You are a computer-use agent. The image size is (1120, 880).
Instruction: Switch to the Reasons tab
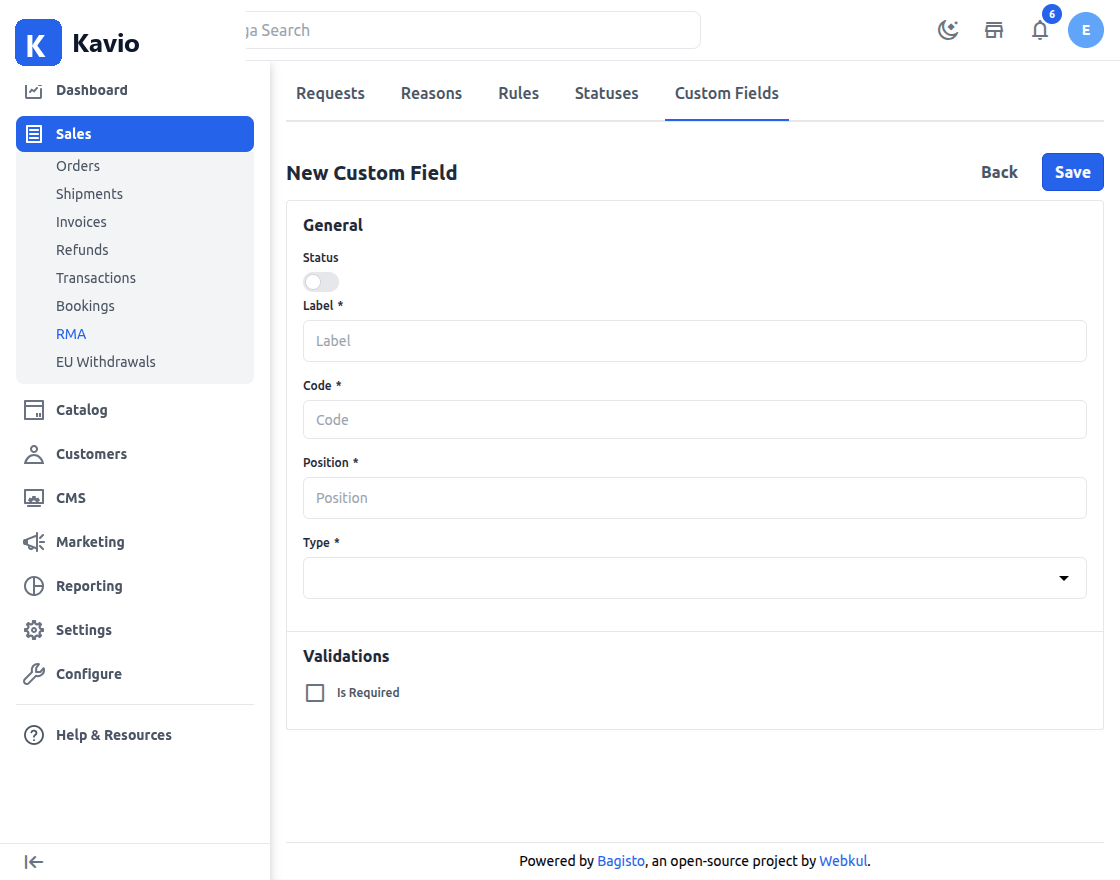coord(431,94)
